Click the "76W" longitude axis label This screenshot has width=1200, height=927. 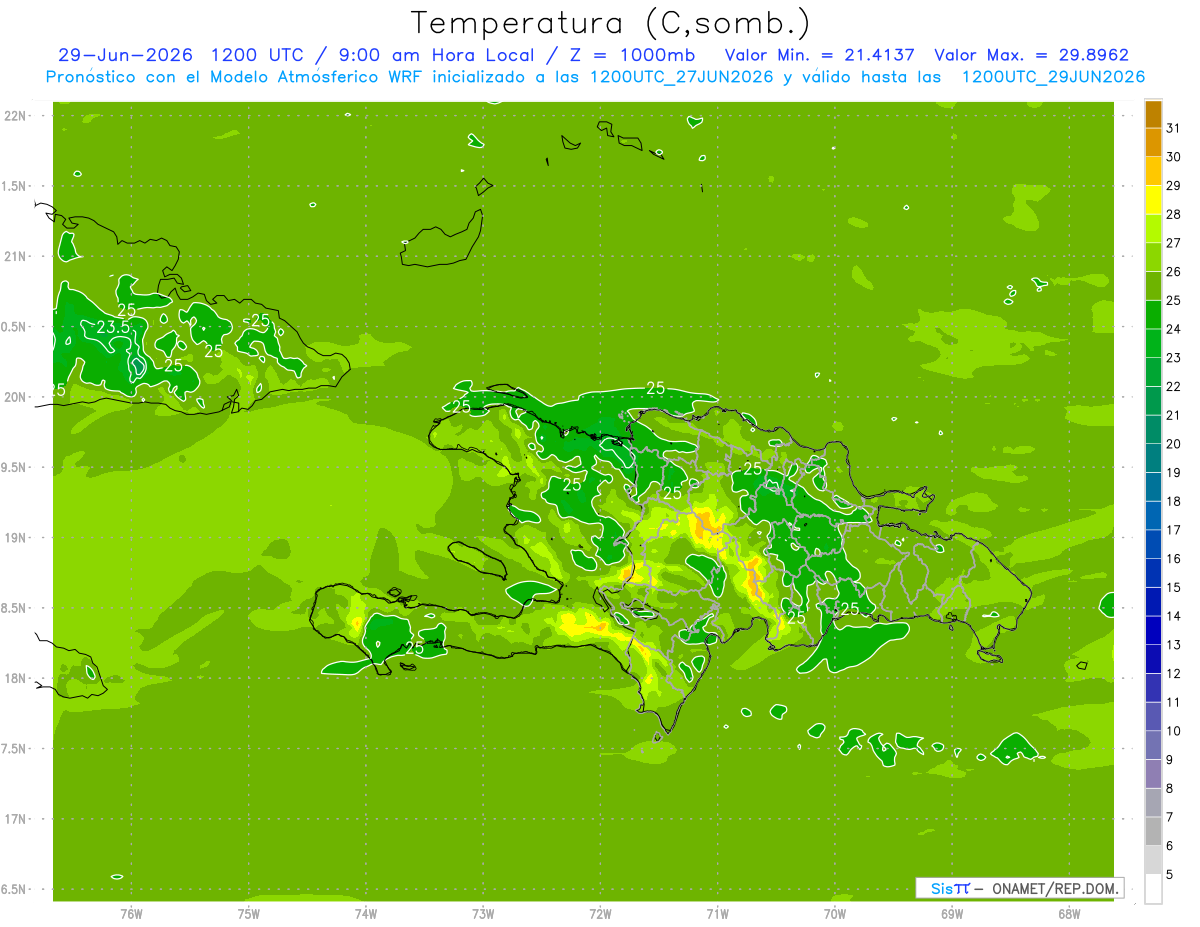131,914
